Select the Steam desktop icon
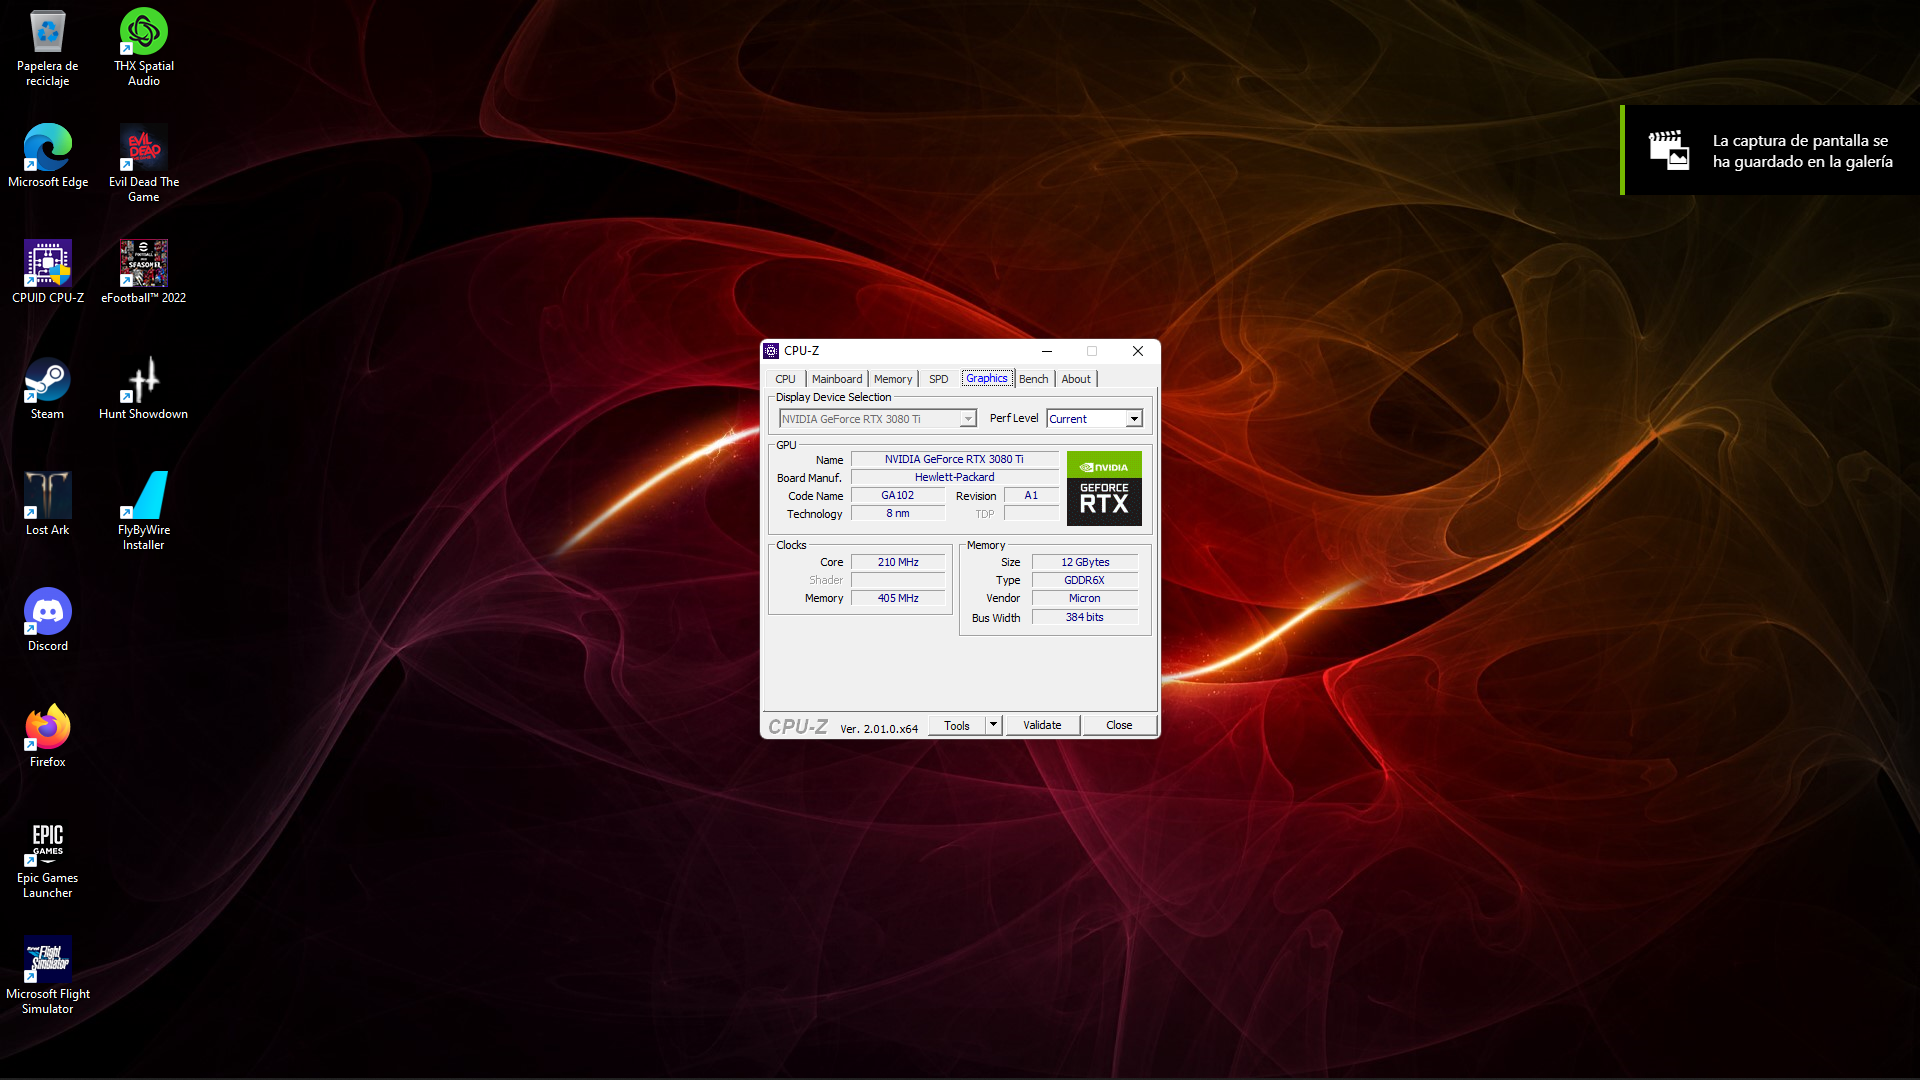The width and height of the screenshot is (1920, 1080). 47,381
